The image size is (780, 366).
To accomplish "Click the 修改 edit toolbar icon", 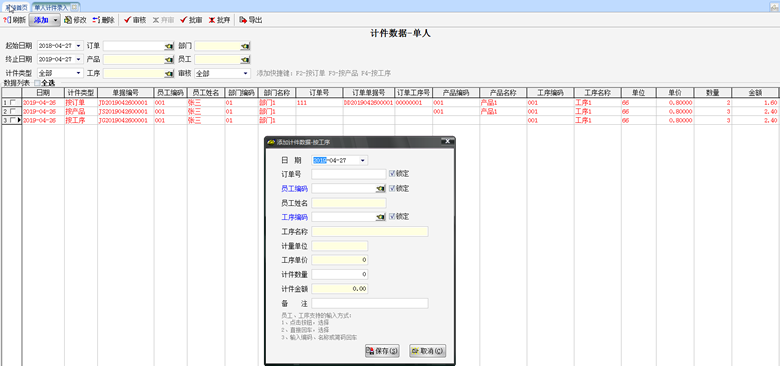I will 68,20.
